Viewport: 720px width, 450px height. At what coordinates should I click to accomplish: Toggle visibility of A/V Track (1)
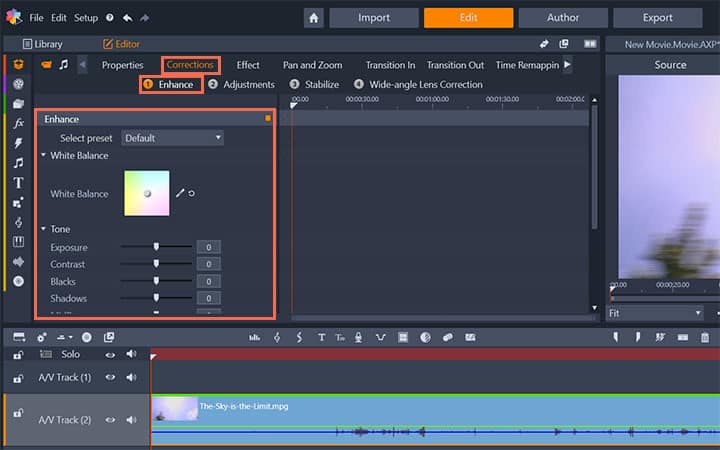tap(110, 377)
